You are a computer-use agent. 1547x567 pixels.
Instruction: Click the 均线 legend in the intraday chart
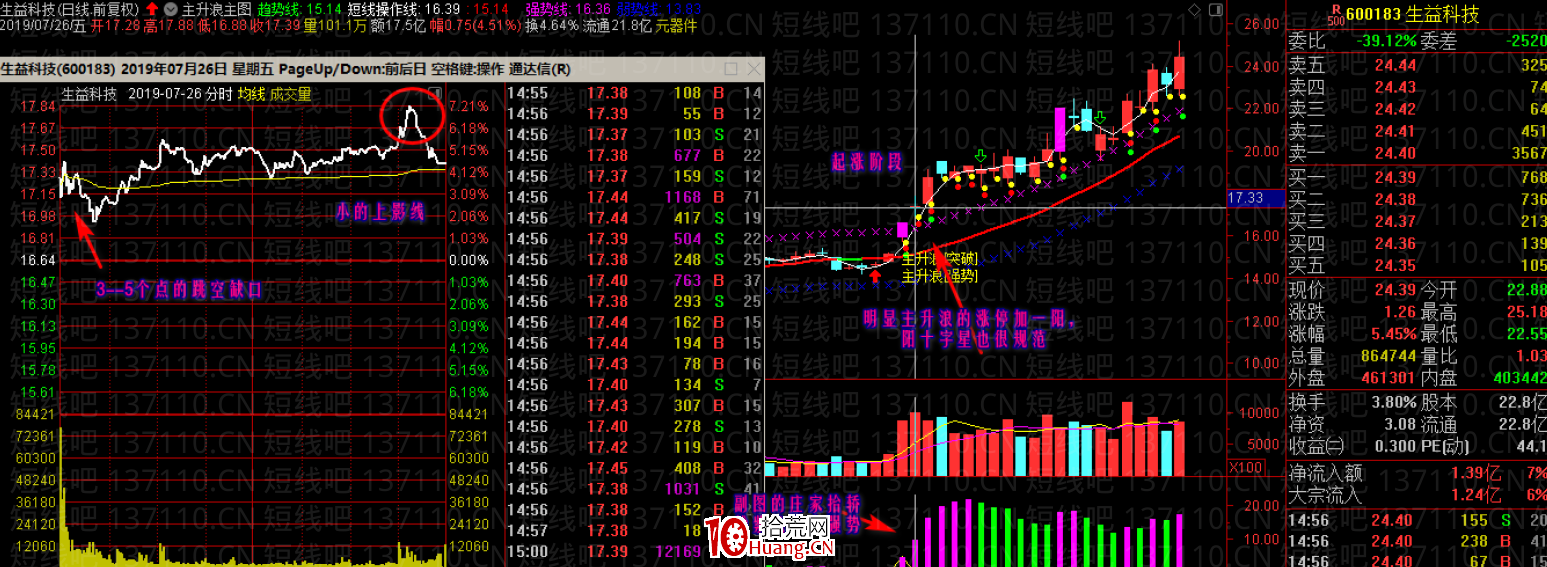[x=251, y=94]
